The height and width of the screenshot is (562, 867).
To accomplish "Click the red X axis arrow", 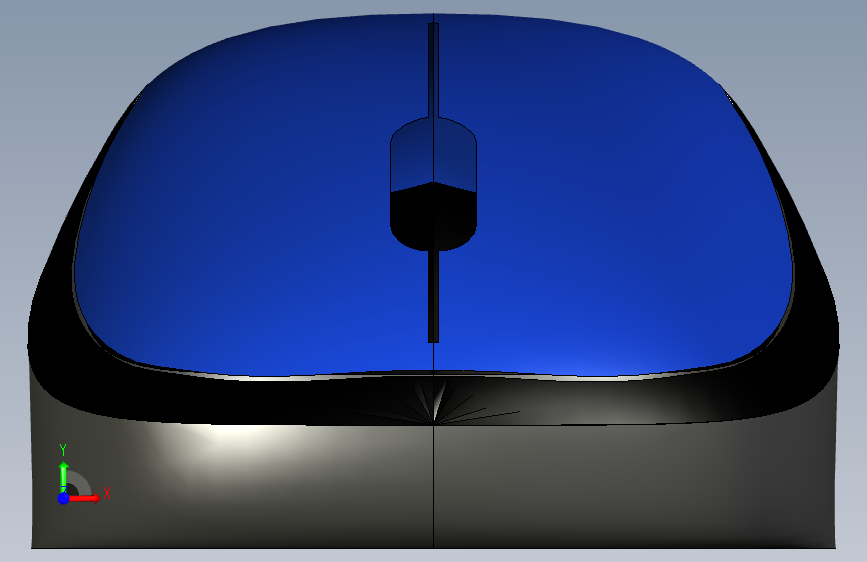I will tap(85, 498).
